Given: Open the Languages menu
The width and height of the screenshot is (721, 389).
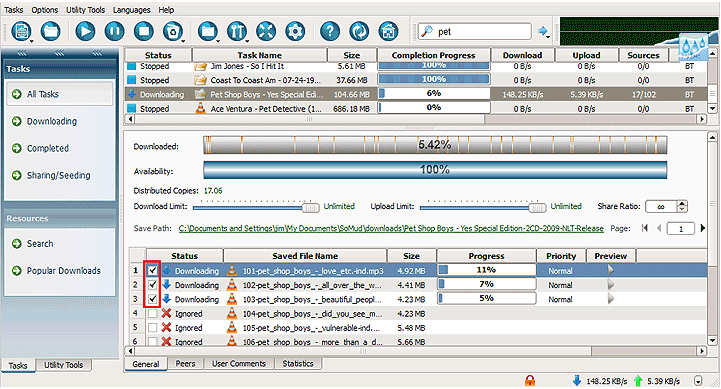Looking at the screenshot, I should coord(132,10).
